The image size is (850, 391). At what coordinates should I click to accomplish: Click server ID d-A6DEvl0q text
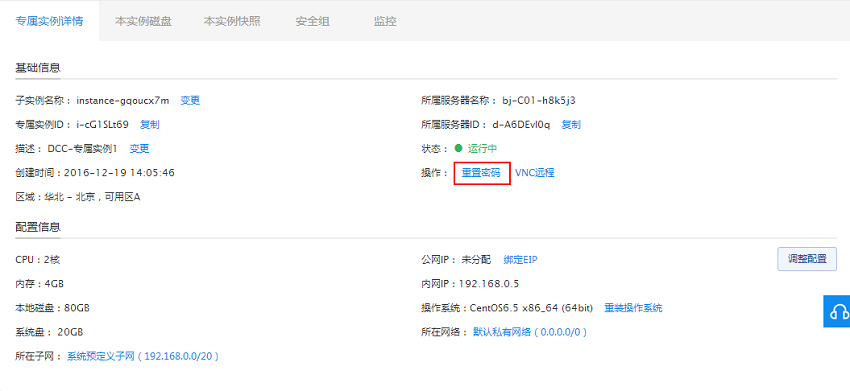(521, 125)
